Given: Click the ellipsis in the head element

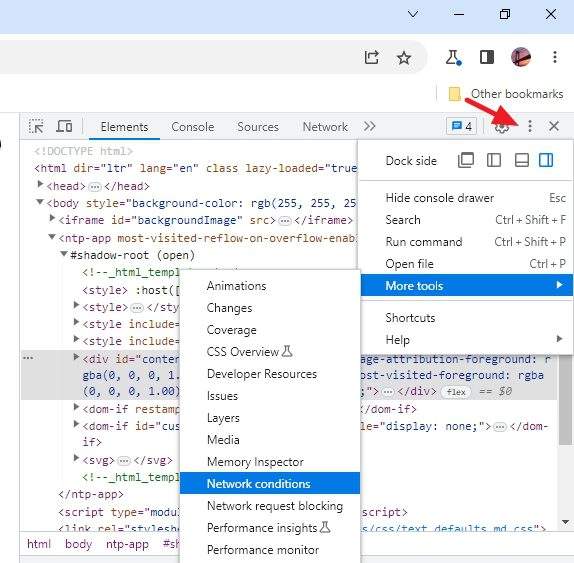Looking at the screenshot, I should pyautogui.click(x=95, y=187).
